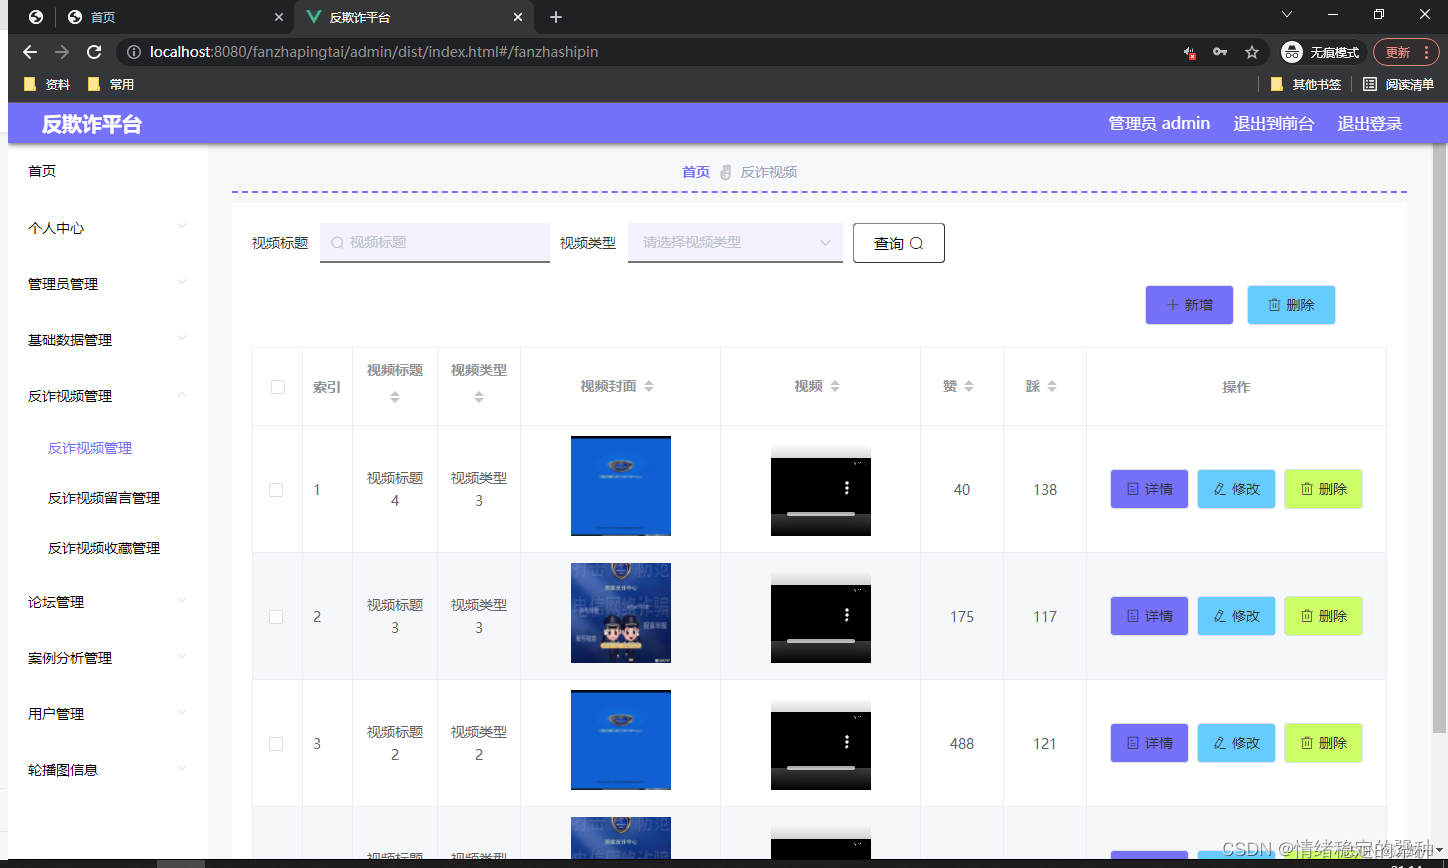Click 退出登录 in the header
Viewport: 1448px width, 868px height.
(x=1370, y=124)
